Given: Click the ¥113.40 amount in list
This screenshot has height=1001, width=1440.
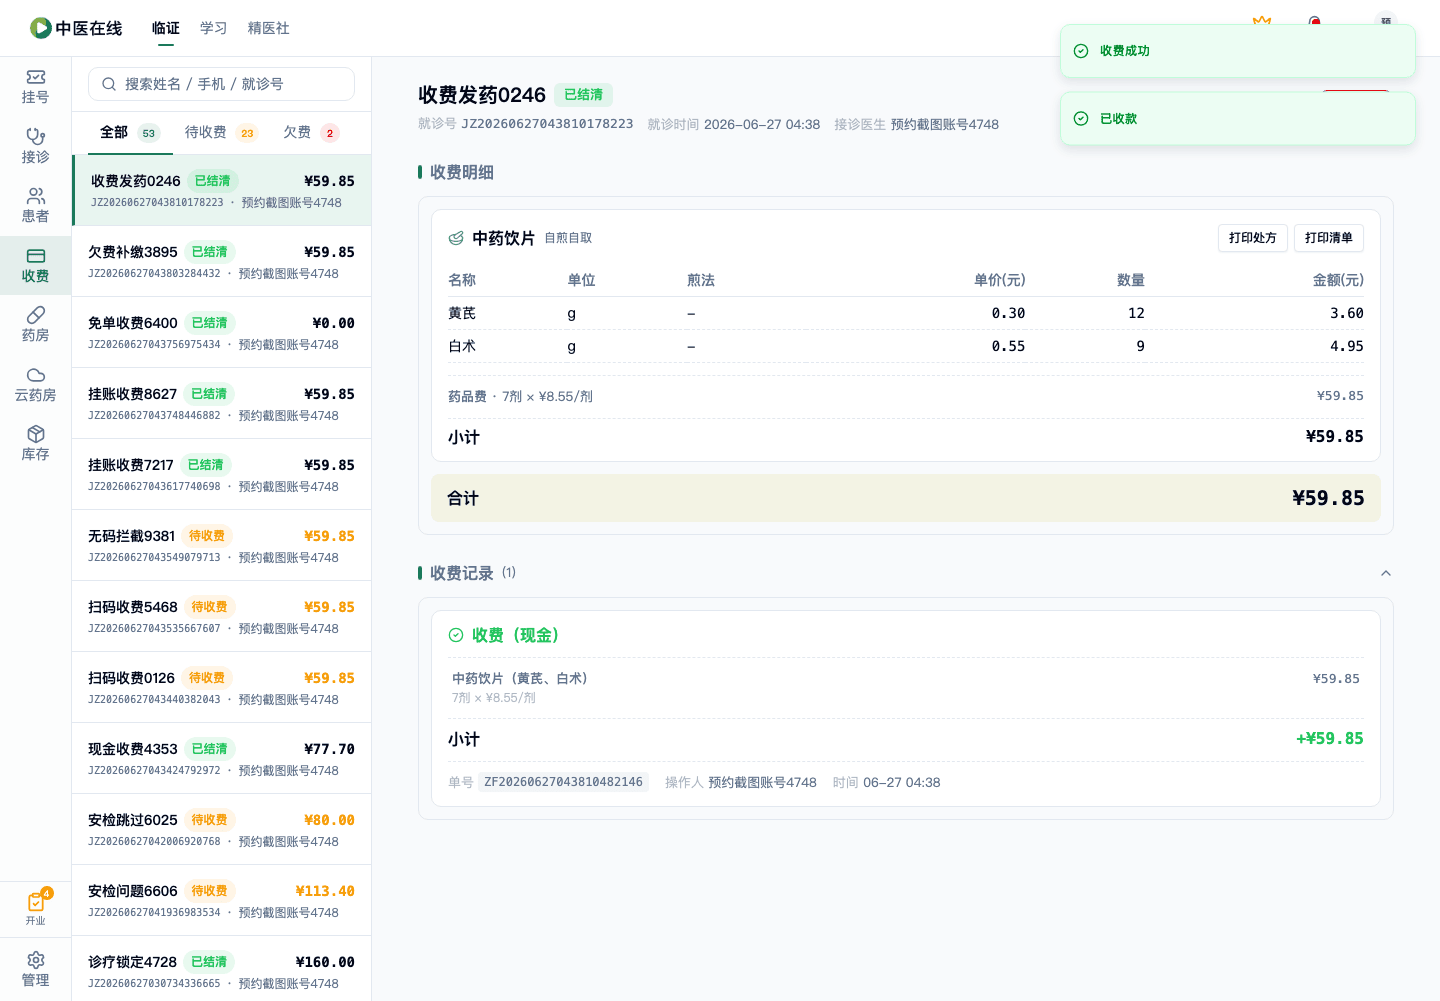Looking at the screenshot, I should coord(325,891).
